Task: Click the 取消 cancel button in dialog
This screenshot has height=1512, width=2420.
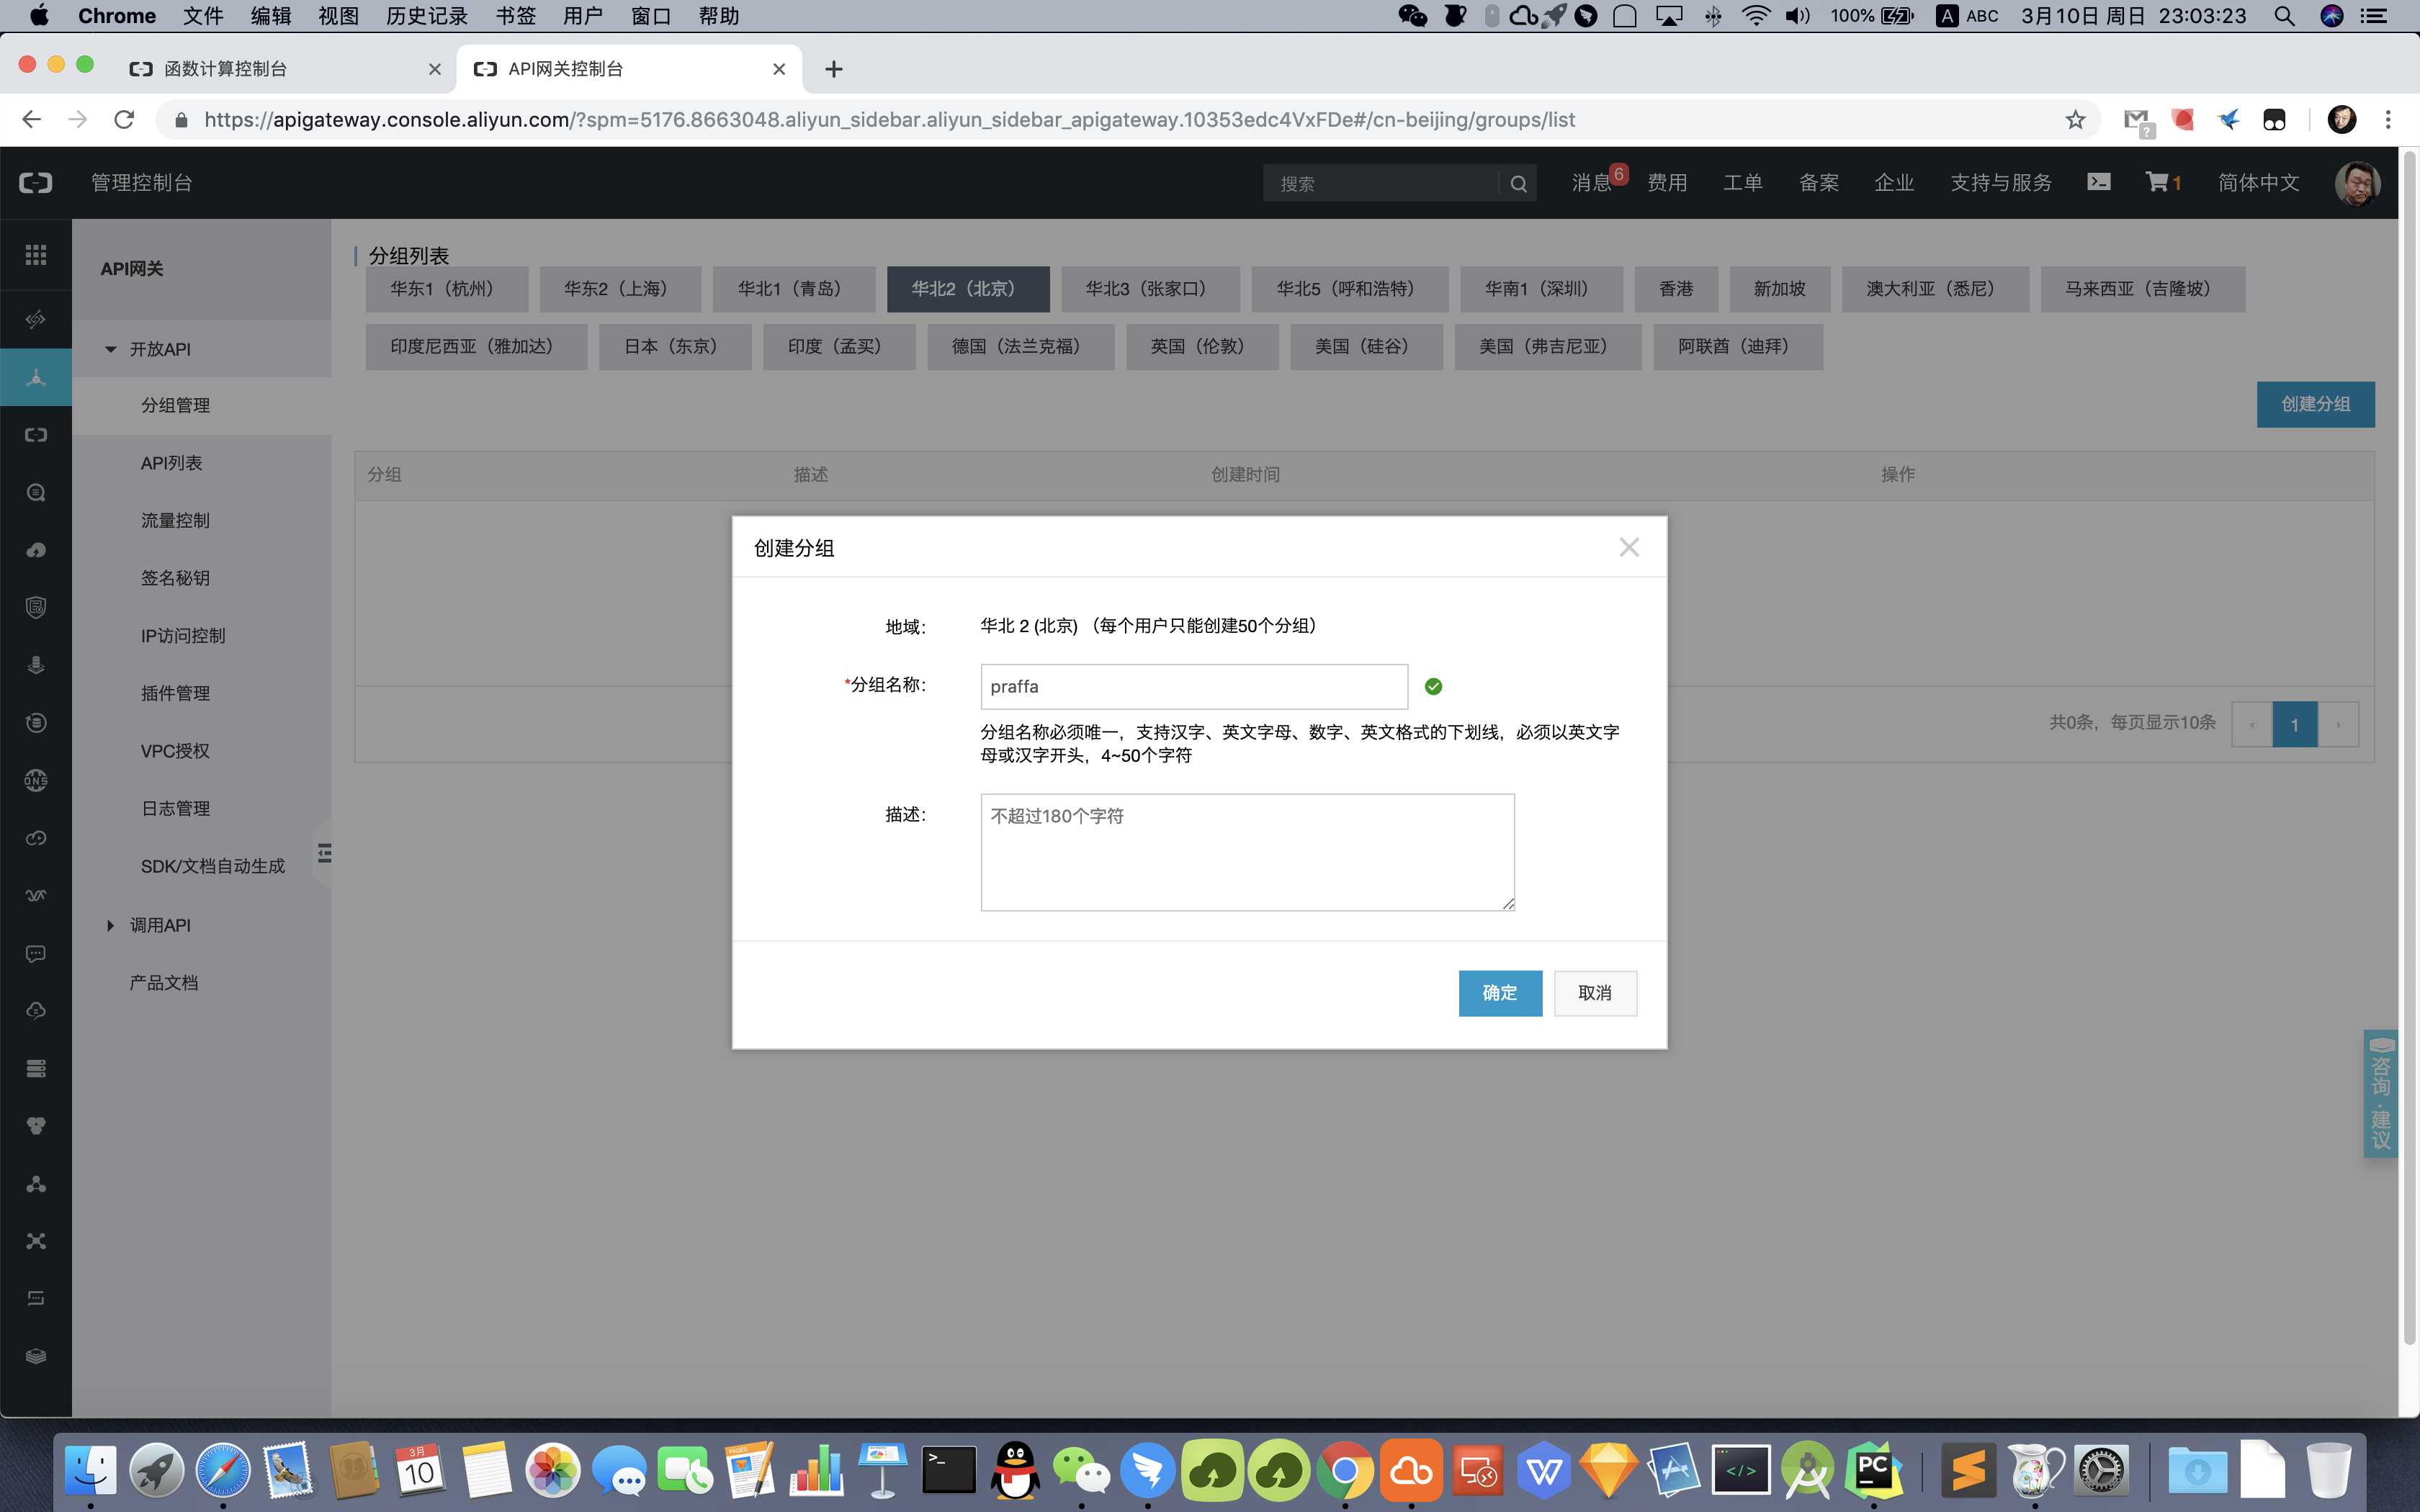Action: tap(1594, 992)
